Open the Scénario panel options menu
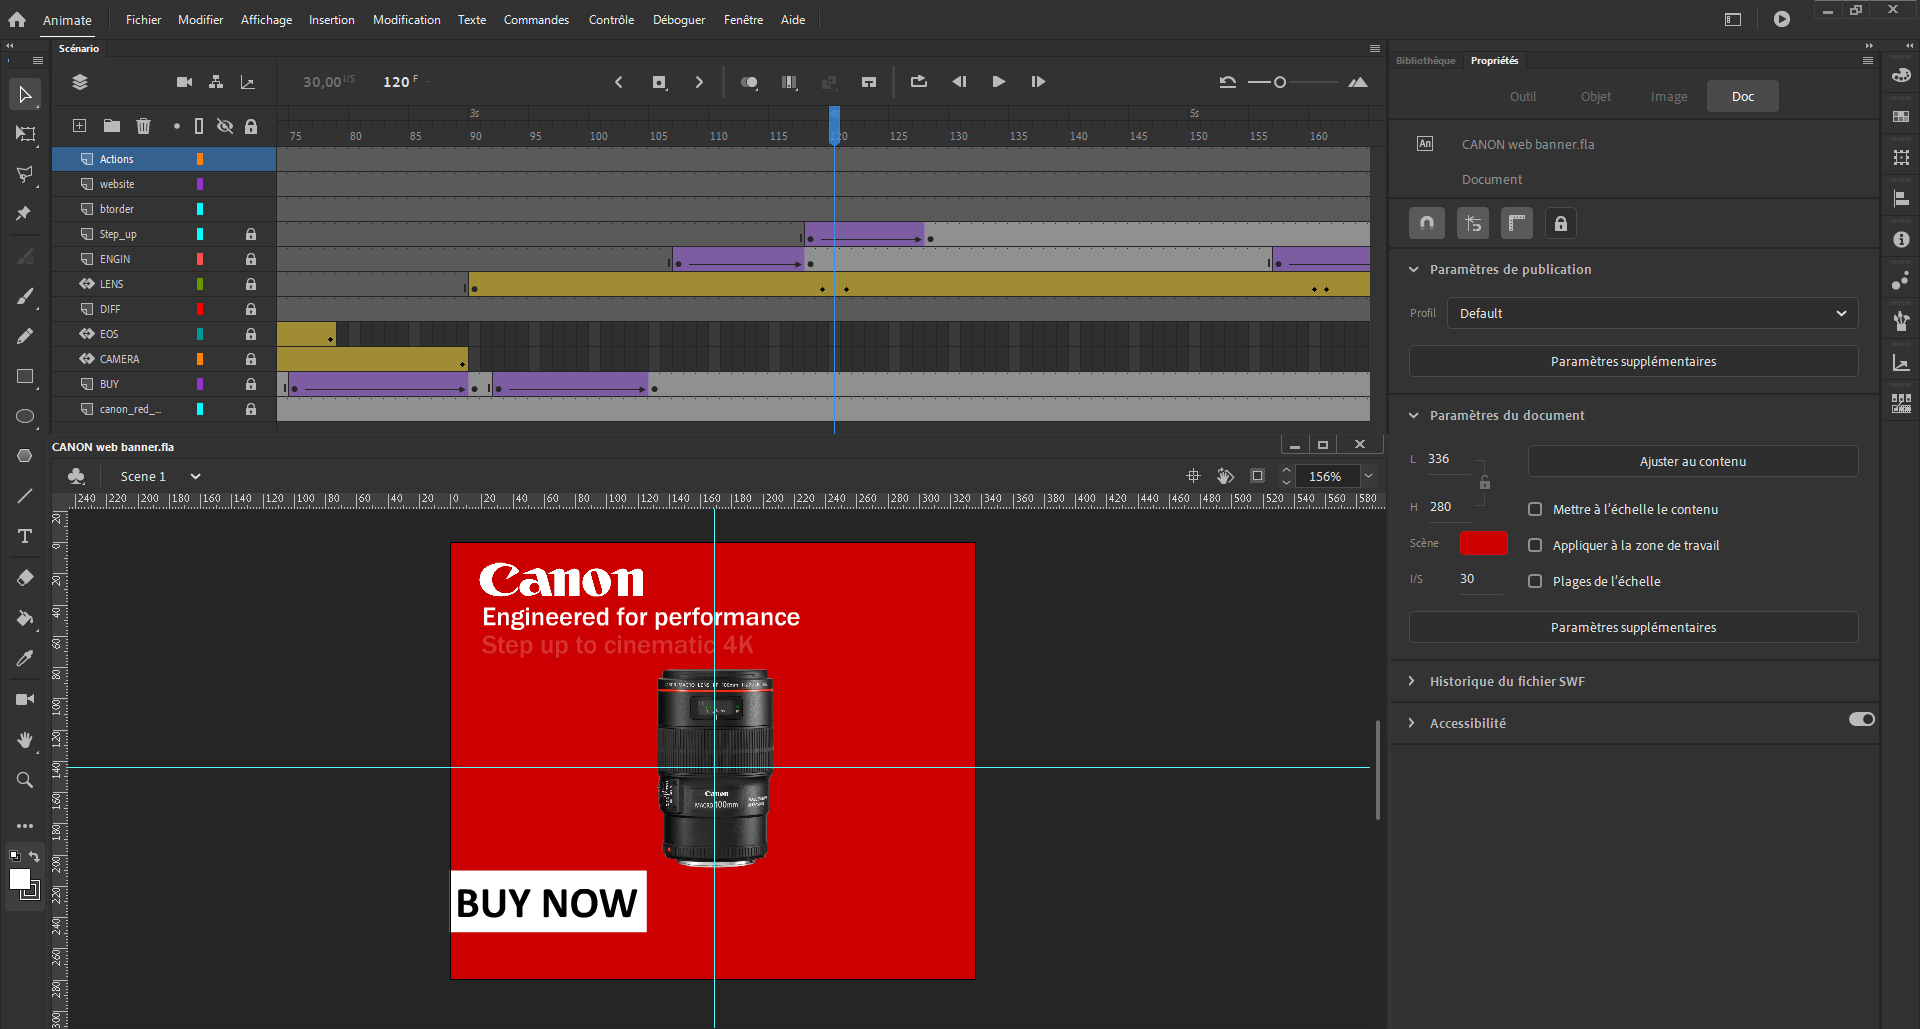1920x1029 pixels. (x=1375, y=48)
